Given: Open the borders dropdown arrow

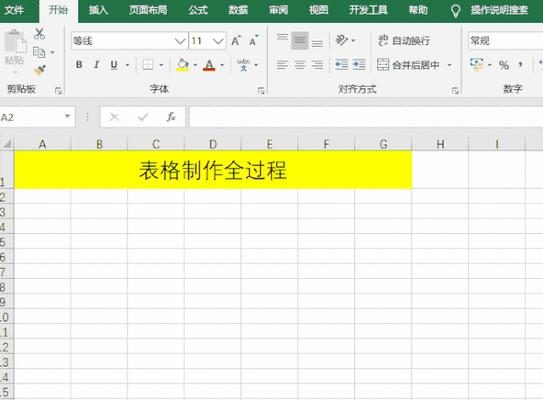Looking at the screenshot, I should pyautogui.click(x=161, y=65).
